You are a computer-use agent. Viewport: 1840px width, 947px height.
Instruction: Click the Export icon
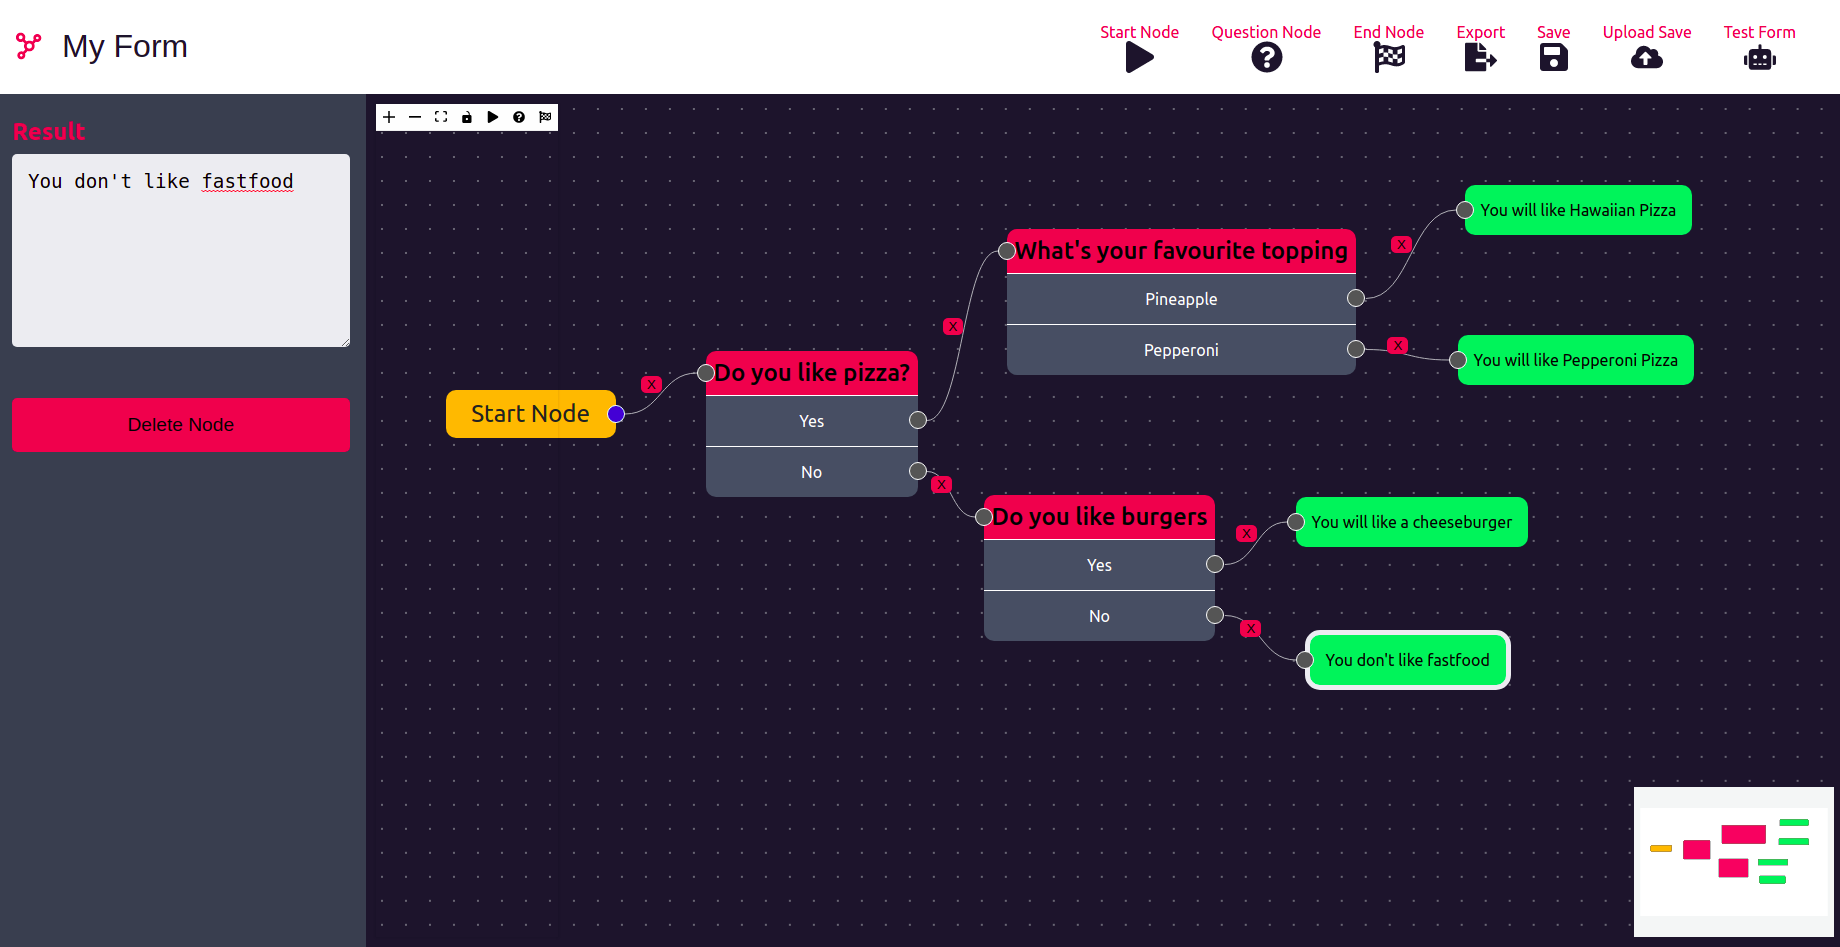pyautogui.click(x=1480, y=58)
